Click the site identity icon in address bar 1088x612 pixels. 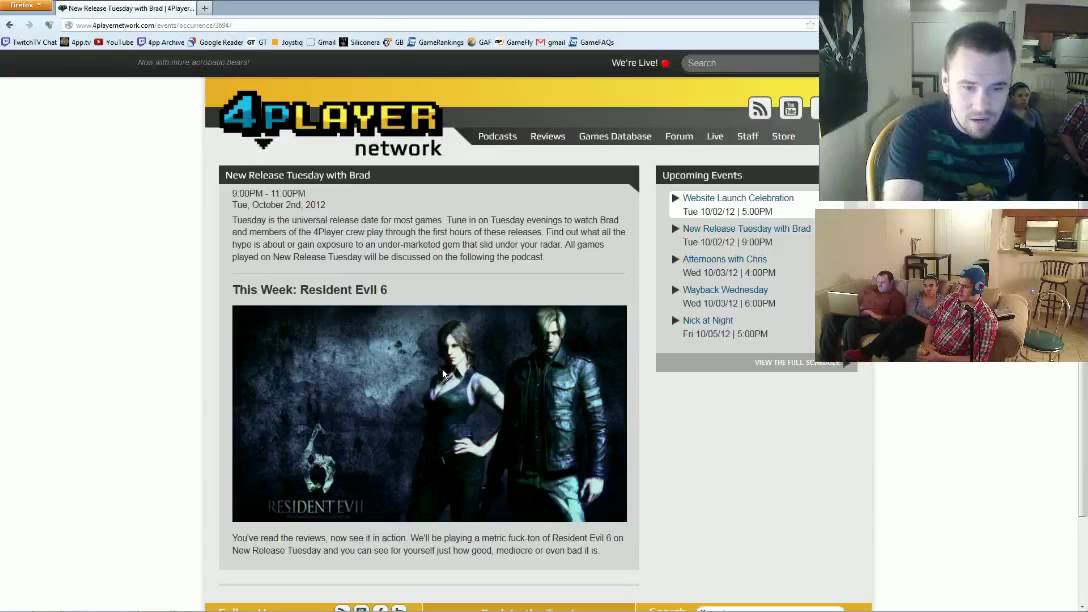[69, 25]
